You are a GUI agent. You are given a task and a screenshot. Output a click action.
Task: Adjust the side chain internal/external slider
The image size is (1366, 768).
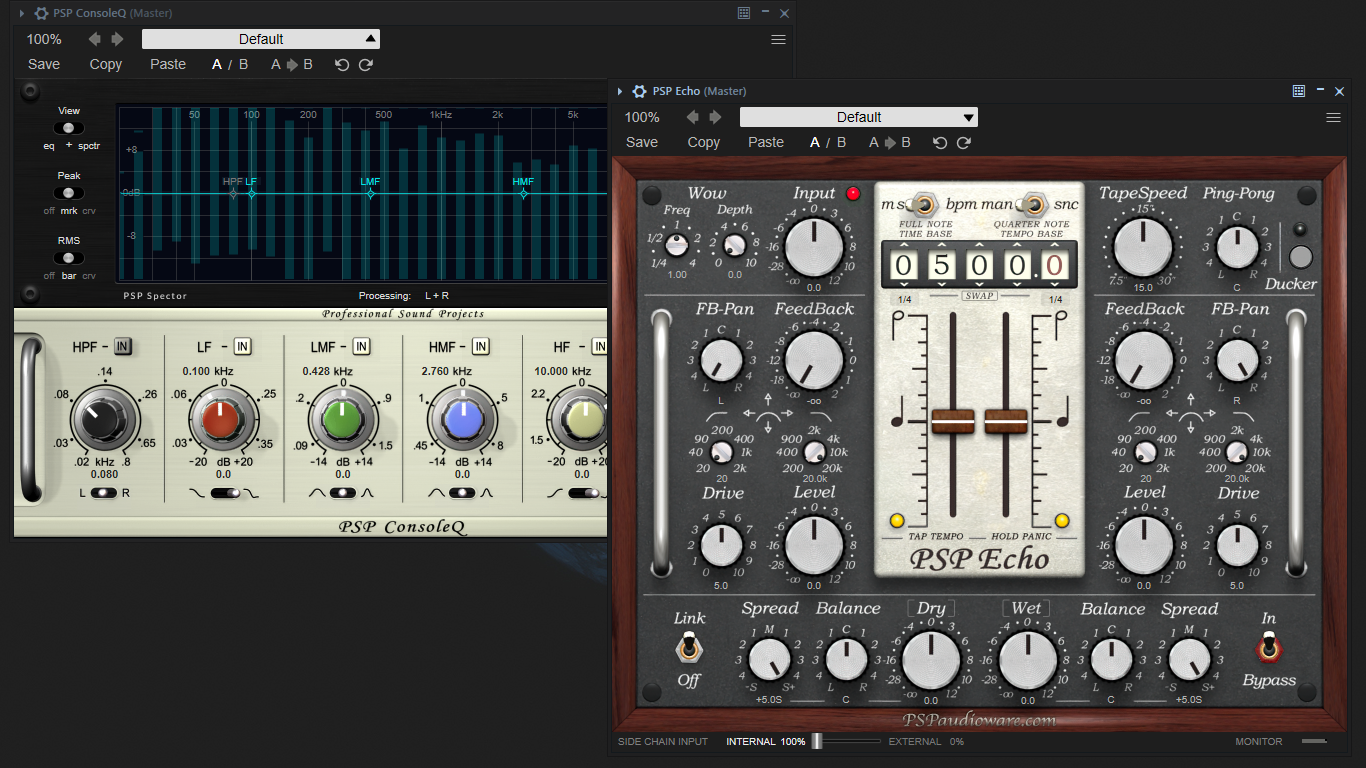846,741
